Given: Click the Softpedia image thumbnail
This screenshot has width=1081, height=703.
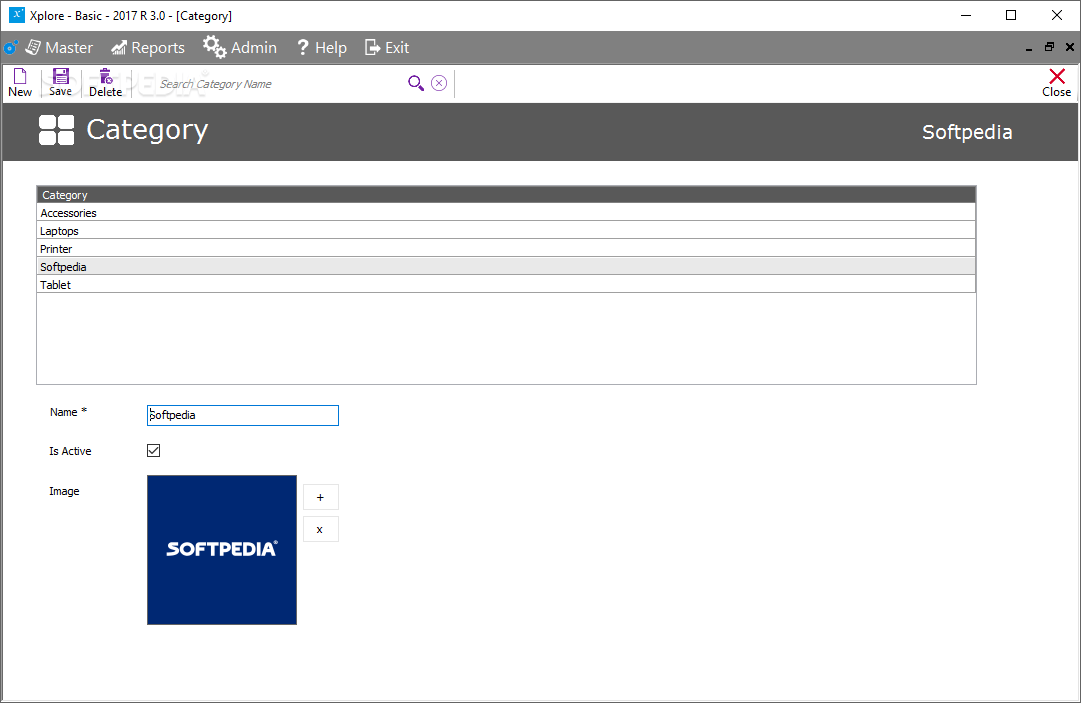Looking at the screenshot, I should [x=222, y=550].
